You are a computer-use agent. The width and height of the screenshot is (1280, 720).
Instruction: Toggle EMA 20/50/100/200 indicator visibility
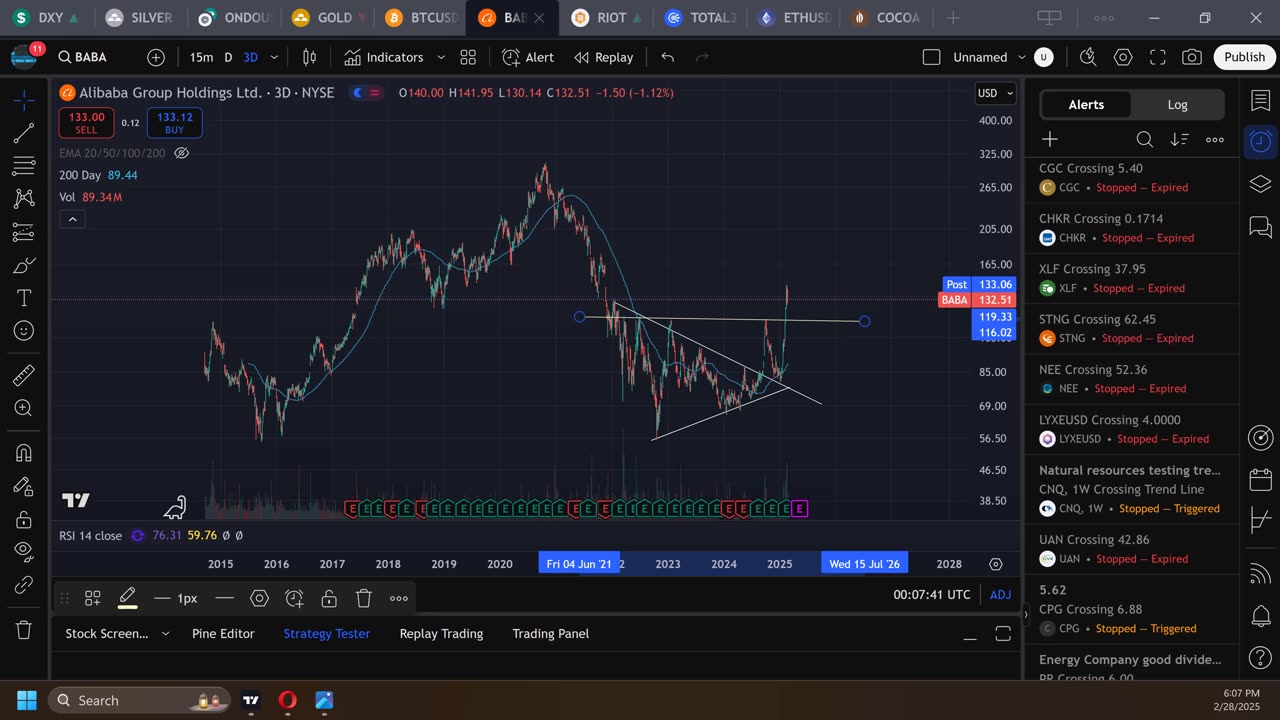pos(182,153)
